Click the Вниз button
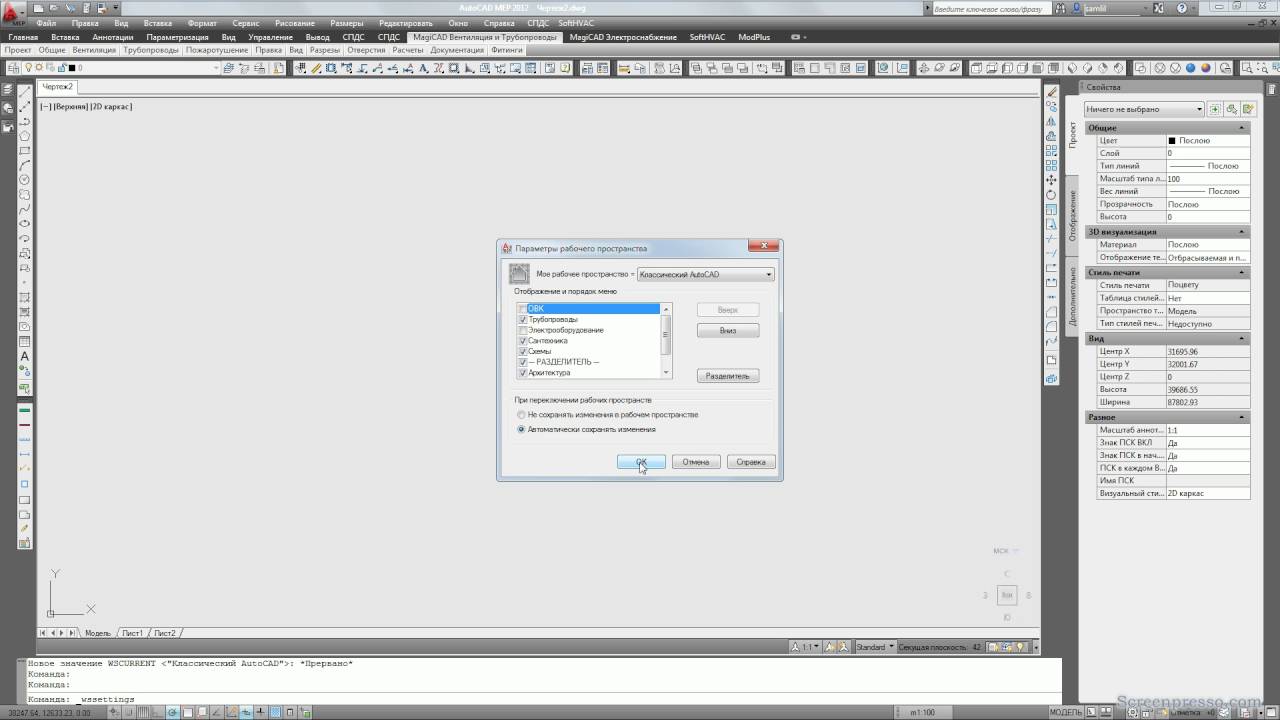The width and height of the screenshot is (1280, 720). 727,330
